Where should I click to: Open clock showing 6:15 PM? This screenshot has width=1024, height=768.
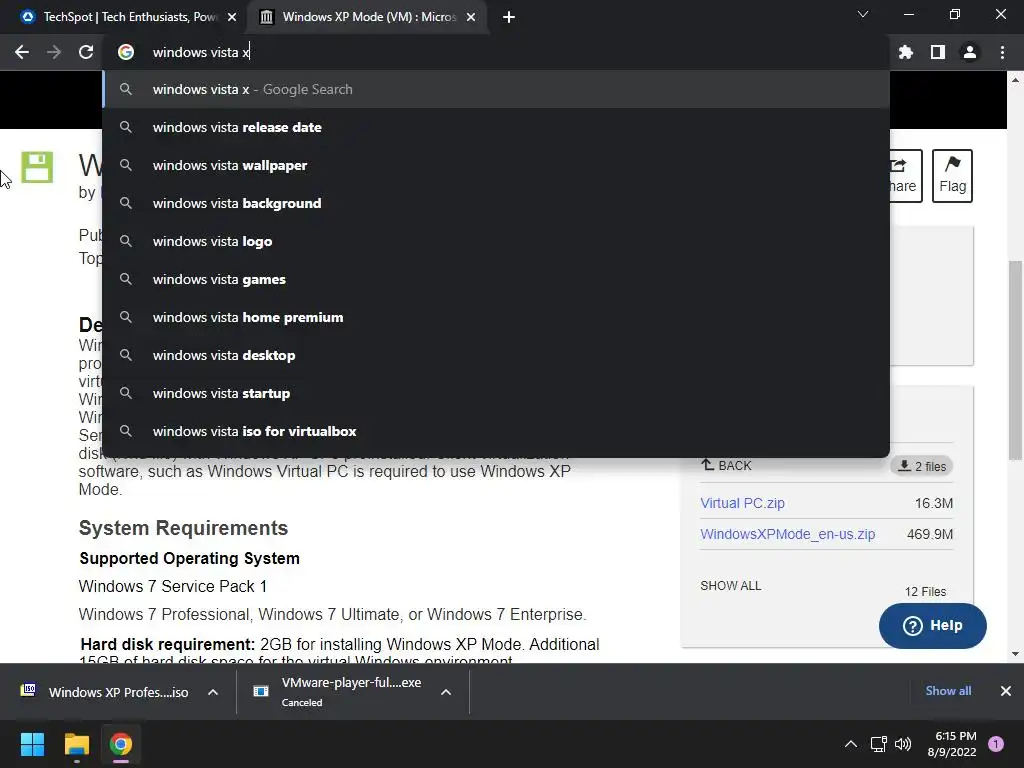point(952,744)
